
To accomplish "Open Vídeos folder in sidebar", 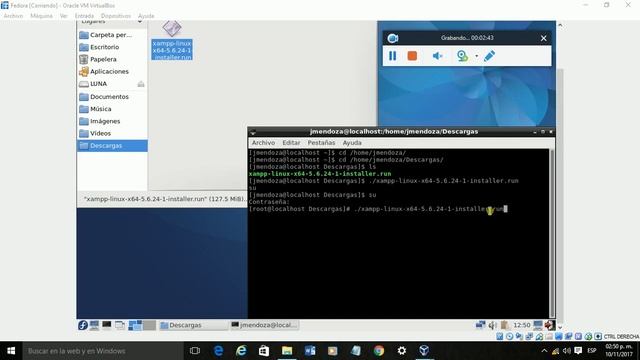I will tap(112, 133).
